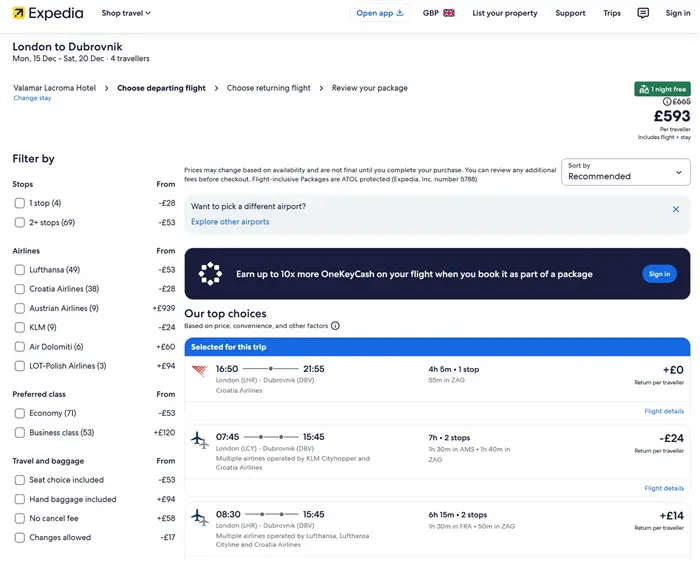The height and width of the screenshot is (561, 700).
Task: Click the info icon next to £665 price
Action: tap(667, 102)
